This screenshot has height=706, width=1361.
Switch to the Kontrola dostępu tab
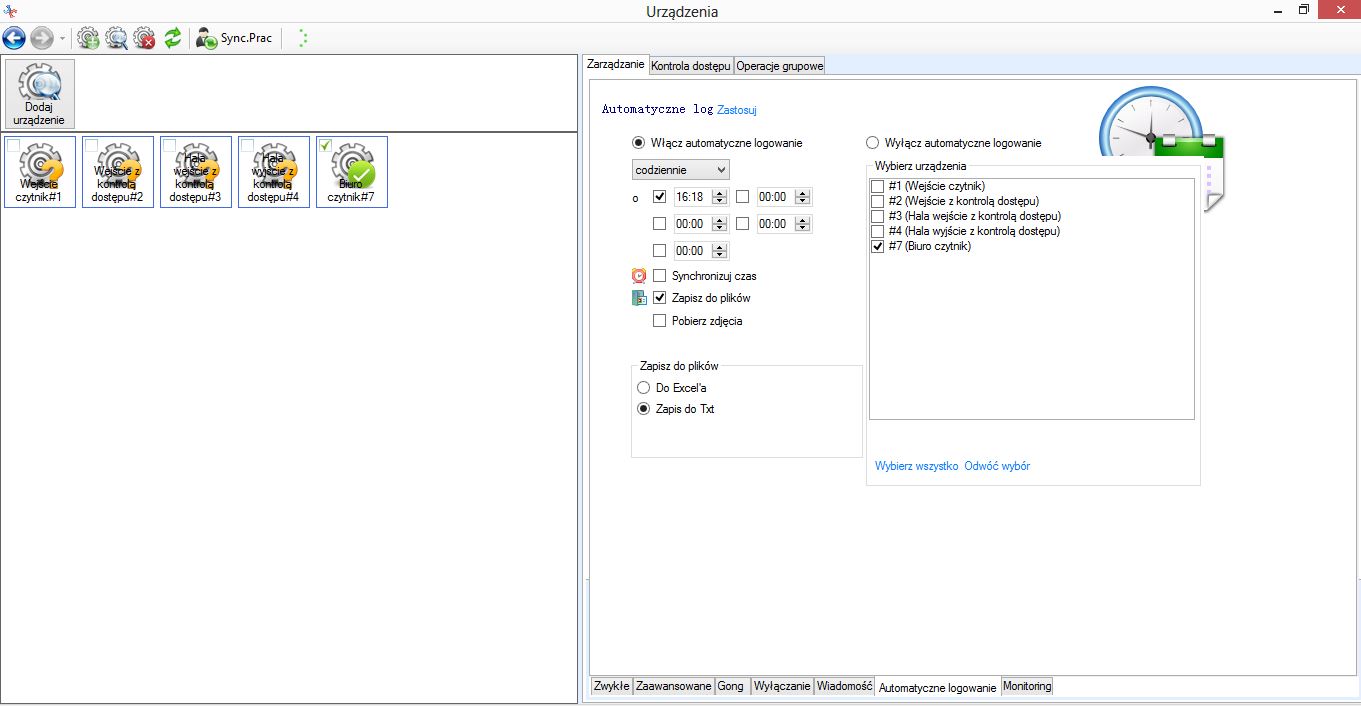[691, 66]
